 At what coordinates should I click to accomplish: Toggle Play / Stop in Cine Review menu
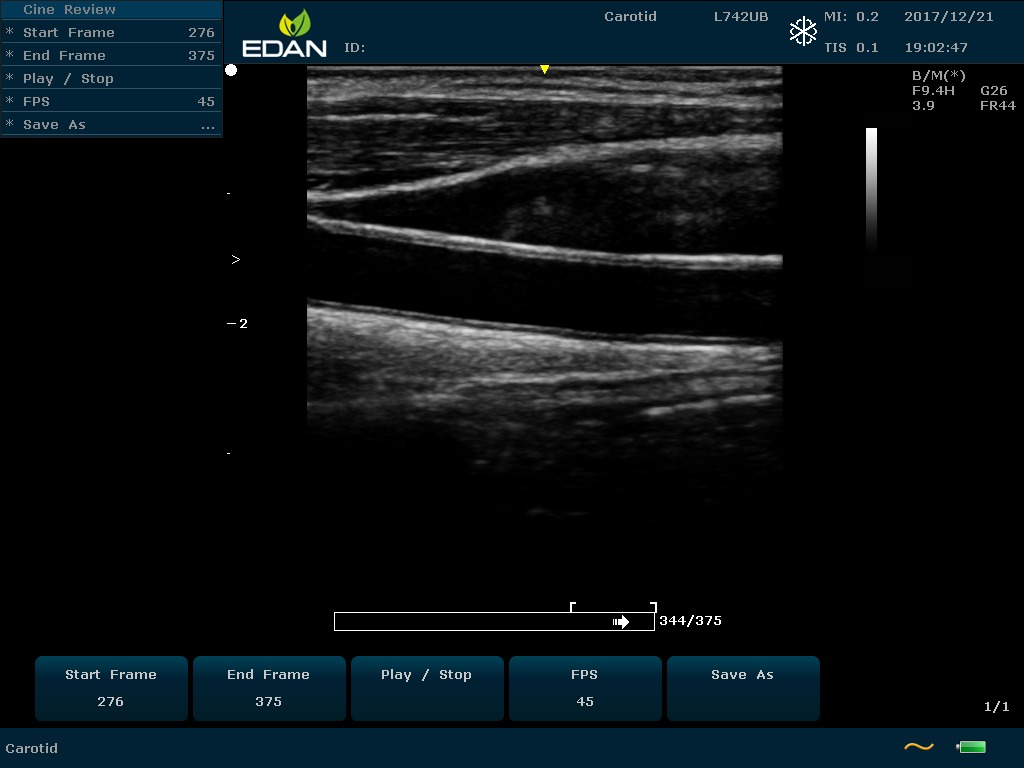click(x=68, y=78)
